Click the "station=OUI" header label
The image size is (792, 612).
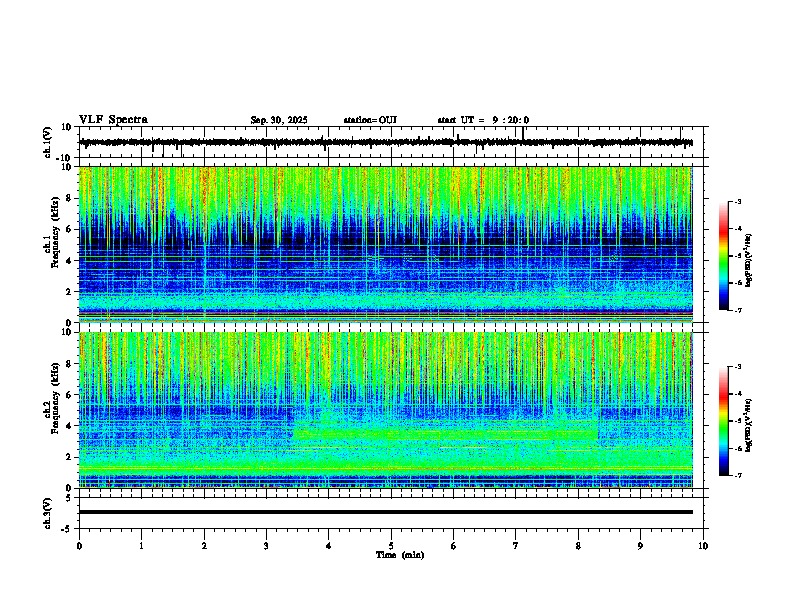pyautogui.click(x=370, y=120)
